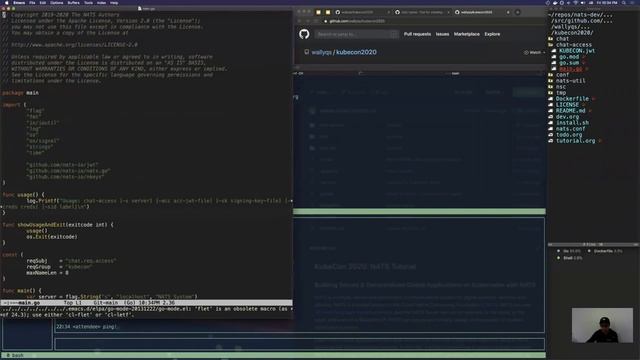Click the first yellow pinned tab icon

pos(318,12)
